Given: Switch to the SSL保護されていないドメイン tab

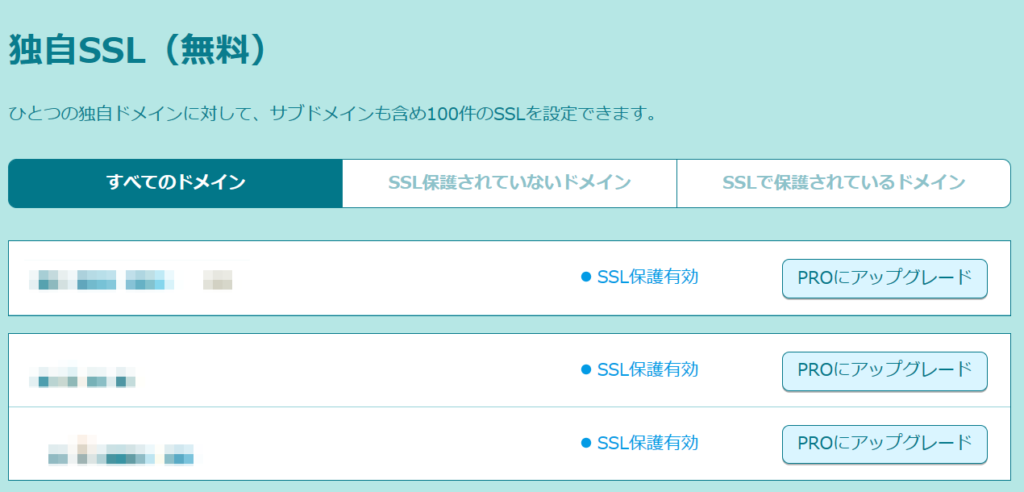Looking at the screenshot, I should (509, 182).
